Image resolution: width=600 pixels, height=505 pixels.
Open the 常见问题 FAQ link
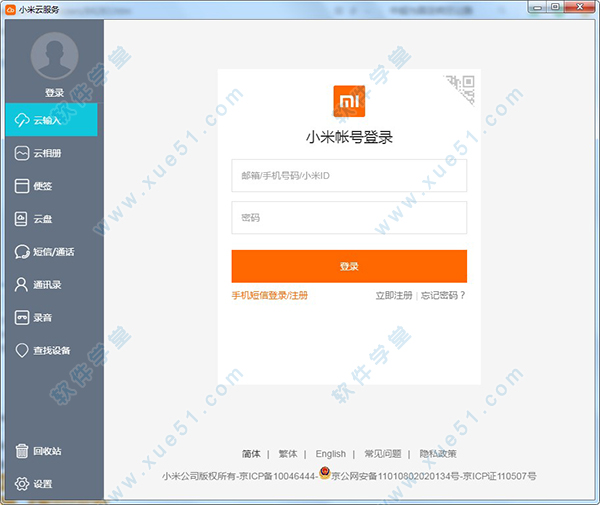pyautogui.click(x=383, y=454)
